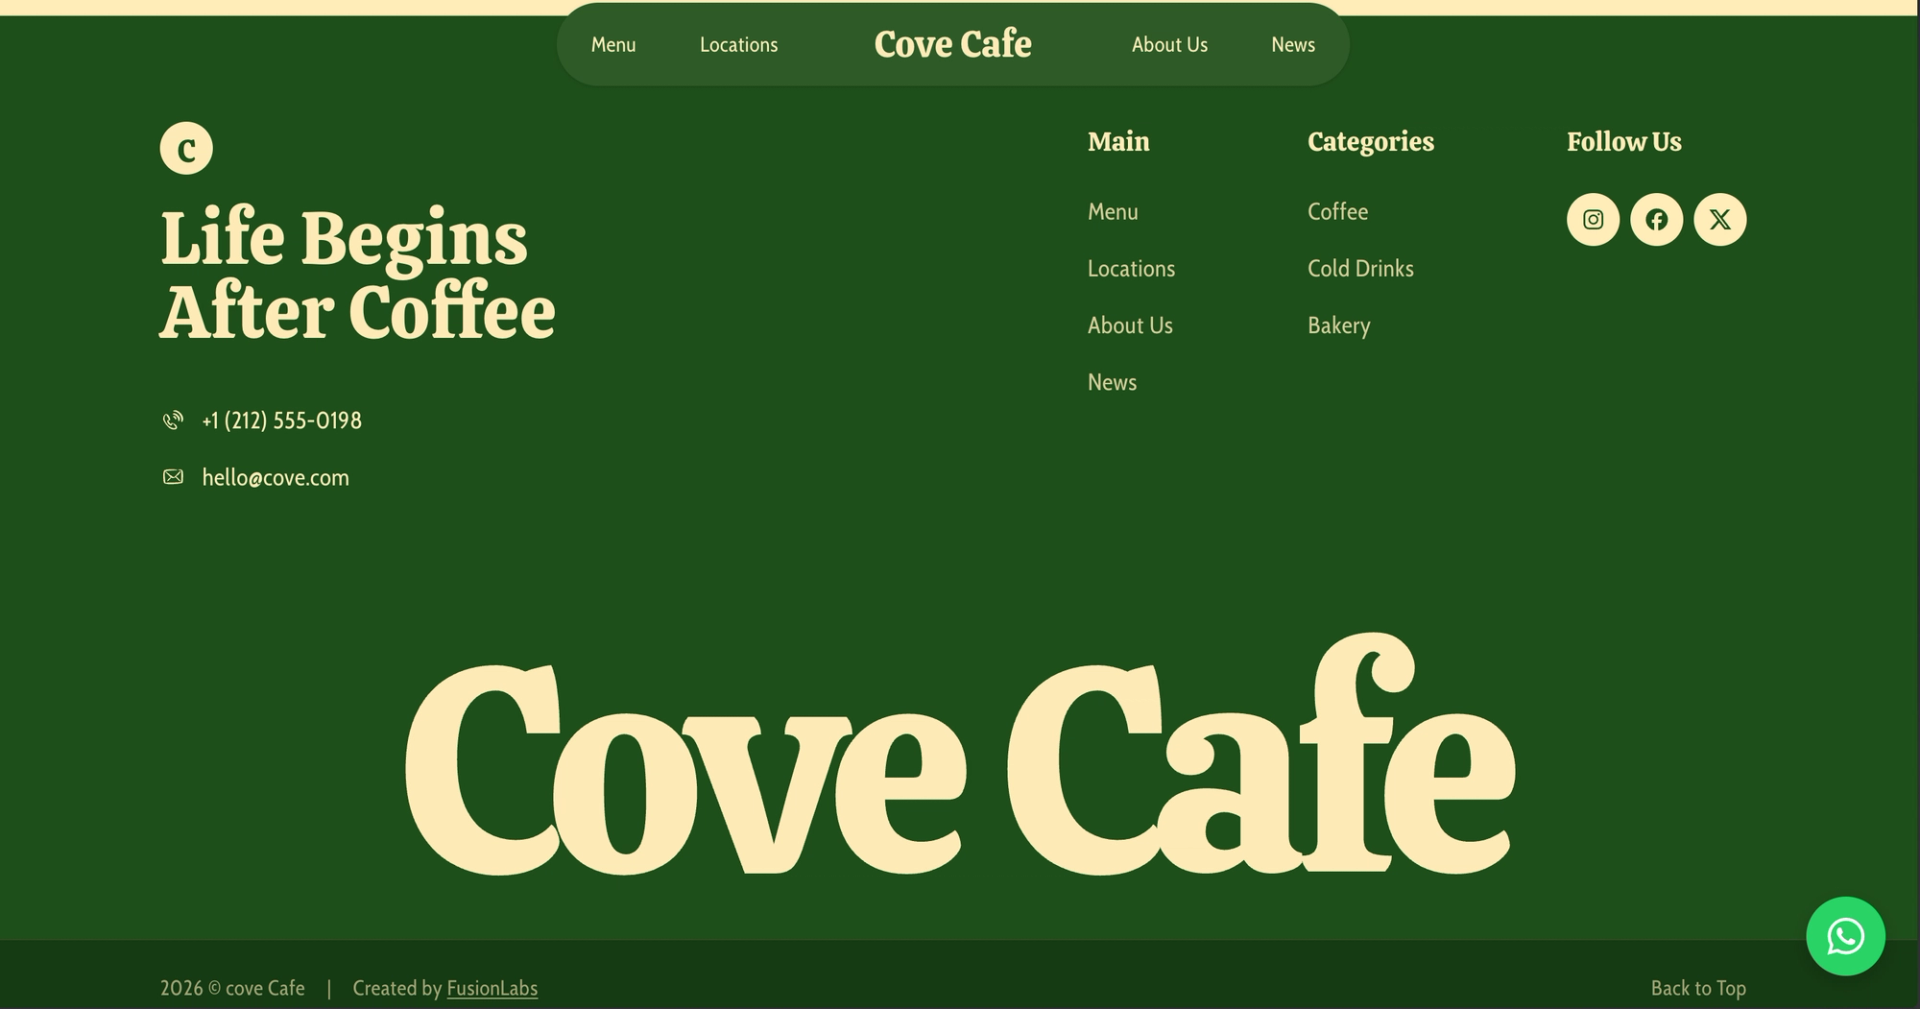Open News in the top navigation bar

1293,44
